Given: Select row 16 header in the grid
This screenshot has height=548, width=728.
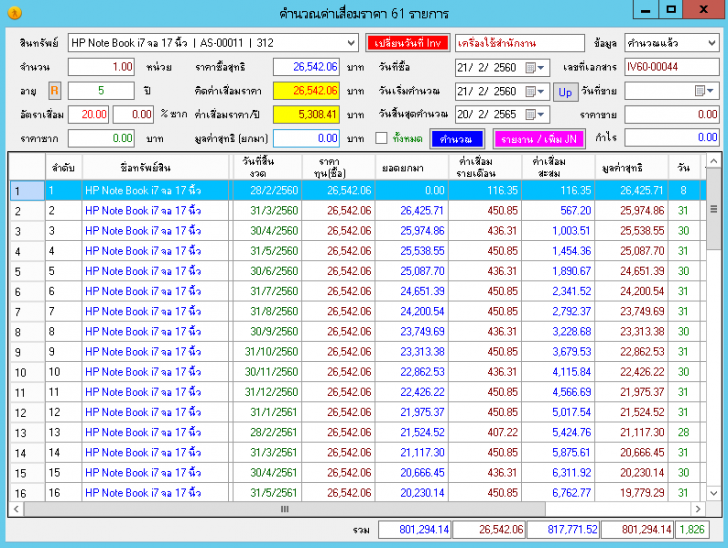Looking at the screenshot, I should point(27,493).
